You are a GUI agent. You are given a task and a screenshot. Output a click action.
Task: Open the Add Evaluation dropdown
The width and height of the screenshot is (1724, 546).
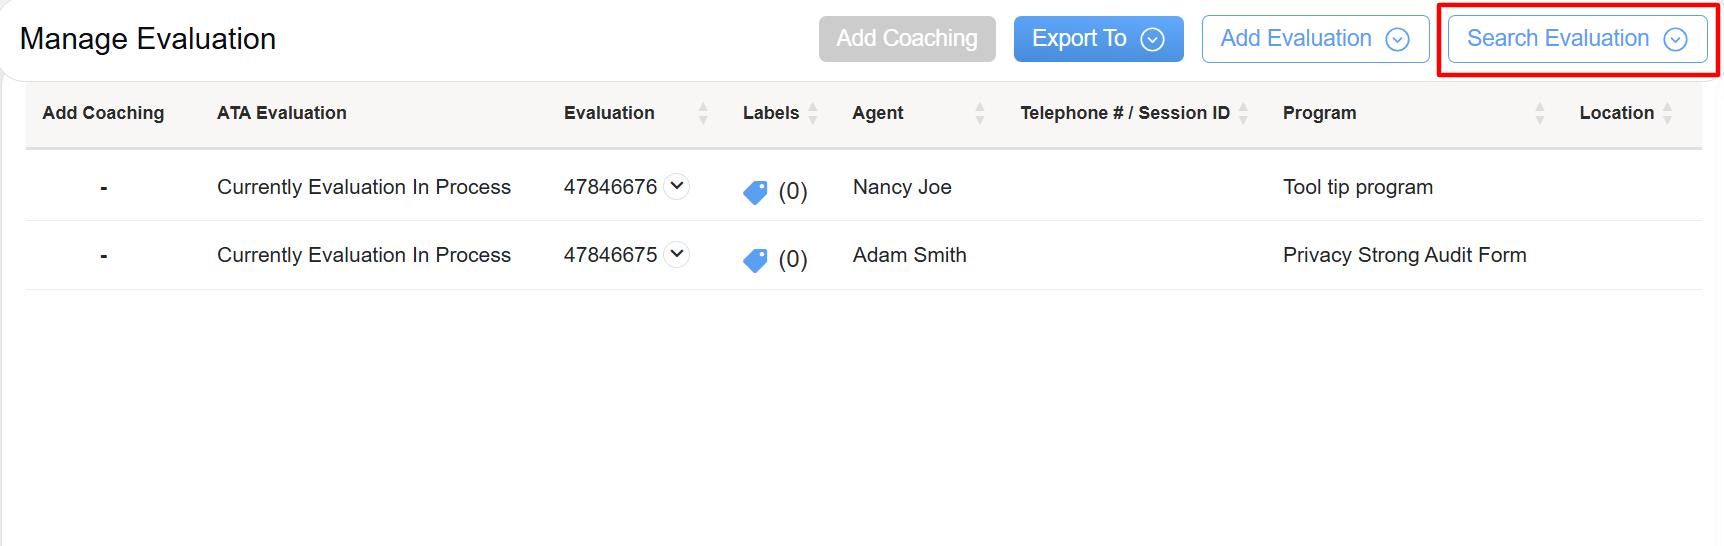tap(1315, 39)
